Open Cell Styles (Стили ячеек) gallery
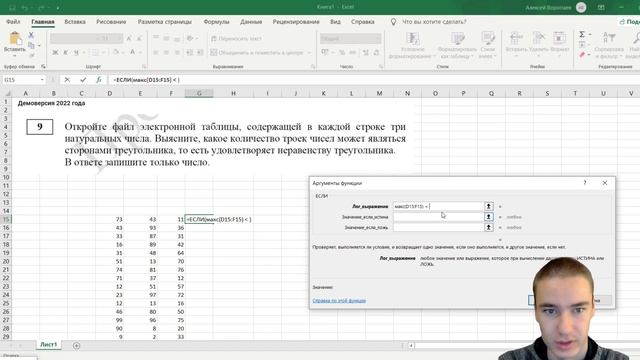The width and height of the screenshot is (640, 360). coord(487,45)
